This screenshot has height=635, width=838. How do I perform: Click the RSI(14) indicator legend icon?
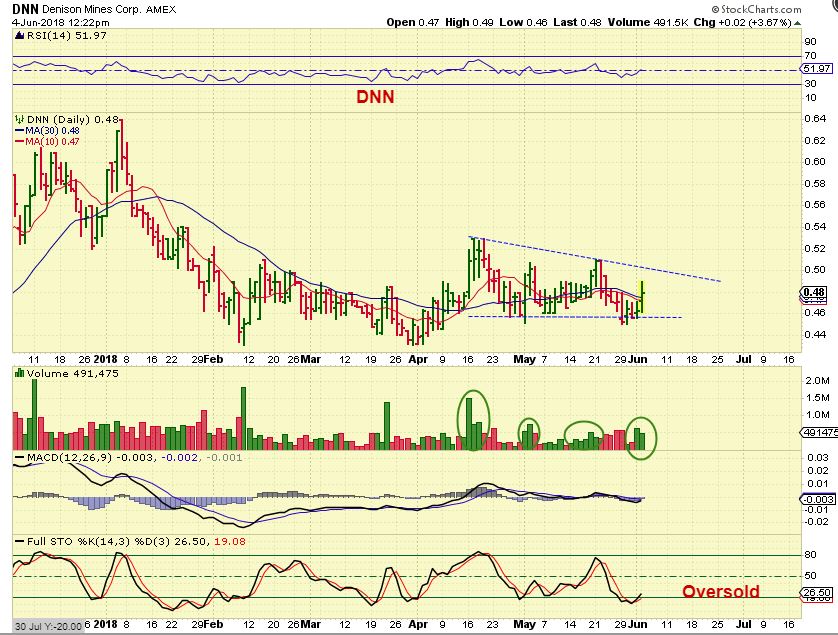[x=20, y=36]
